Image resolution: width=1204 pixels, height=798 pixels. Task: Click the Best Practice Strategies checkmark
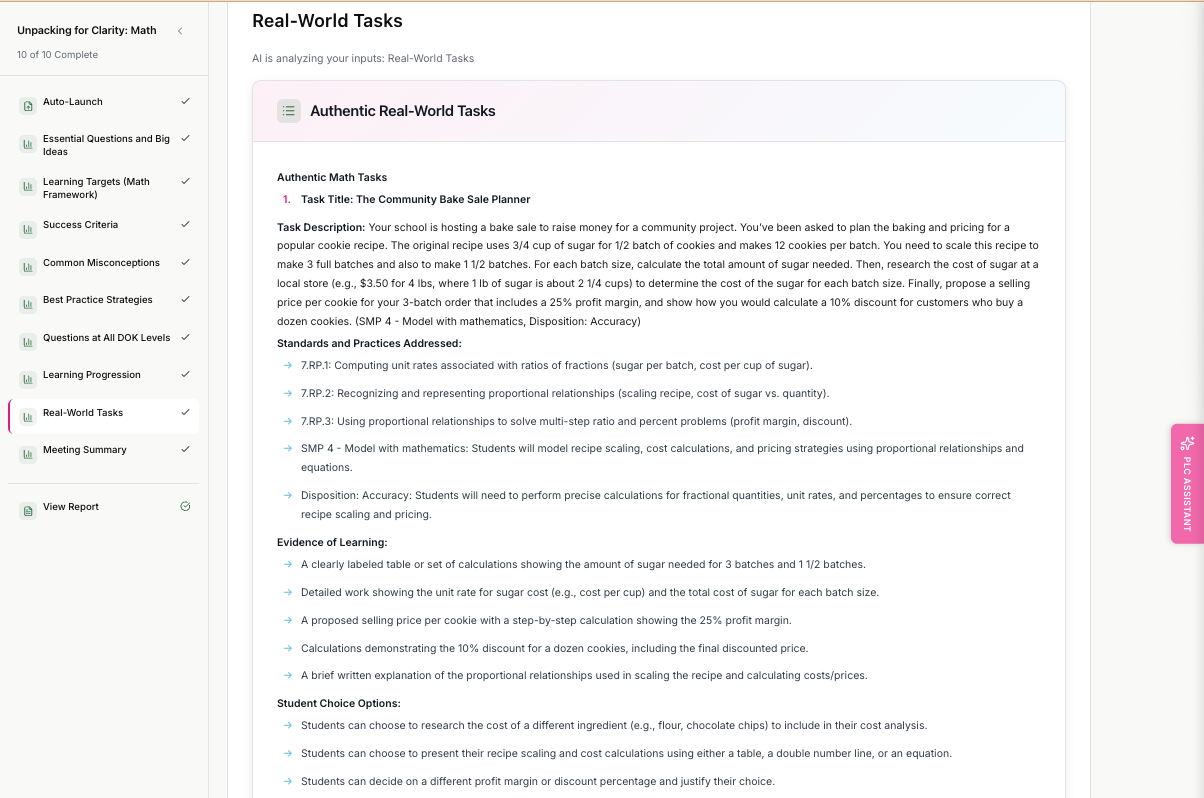pos(185,300)
